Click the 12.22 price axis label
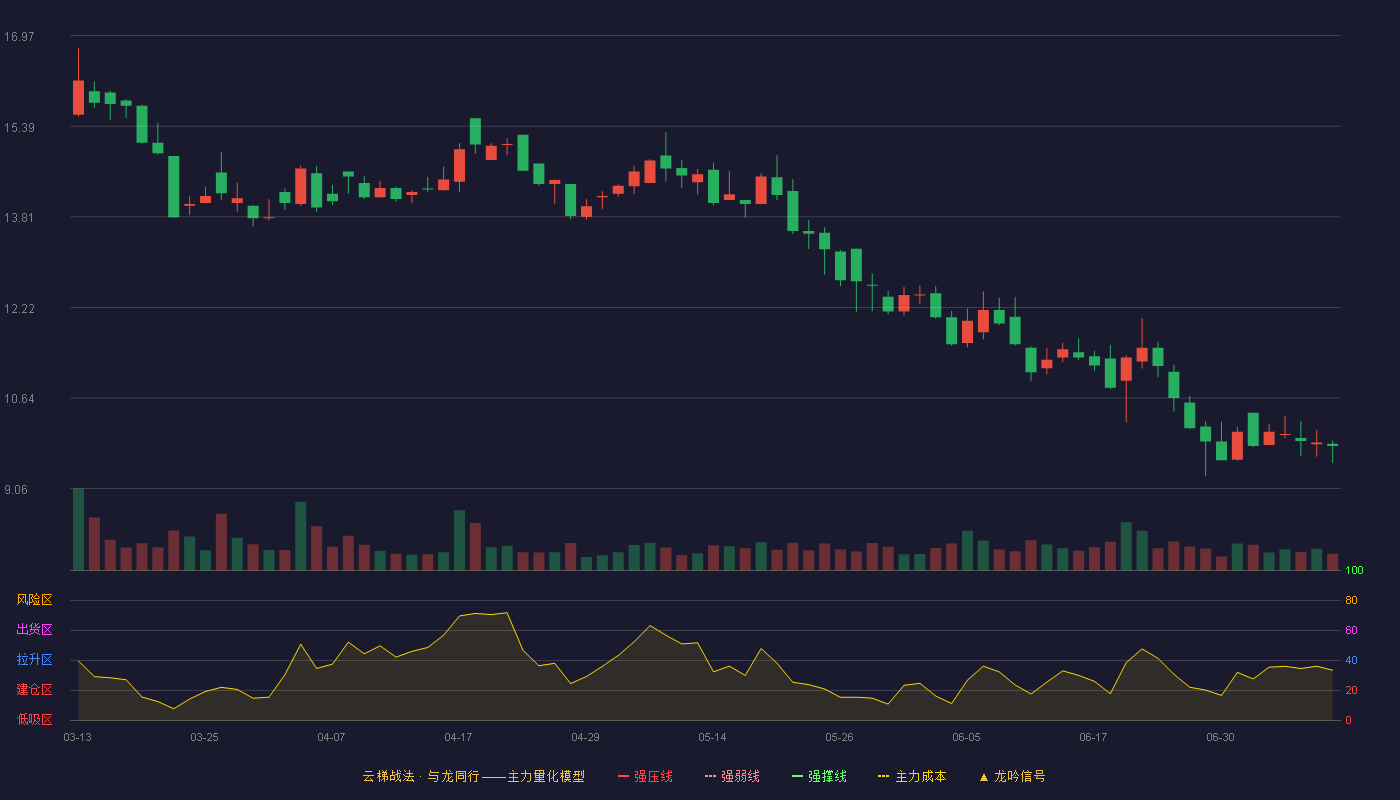 [19, 309]
